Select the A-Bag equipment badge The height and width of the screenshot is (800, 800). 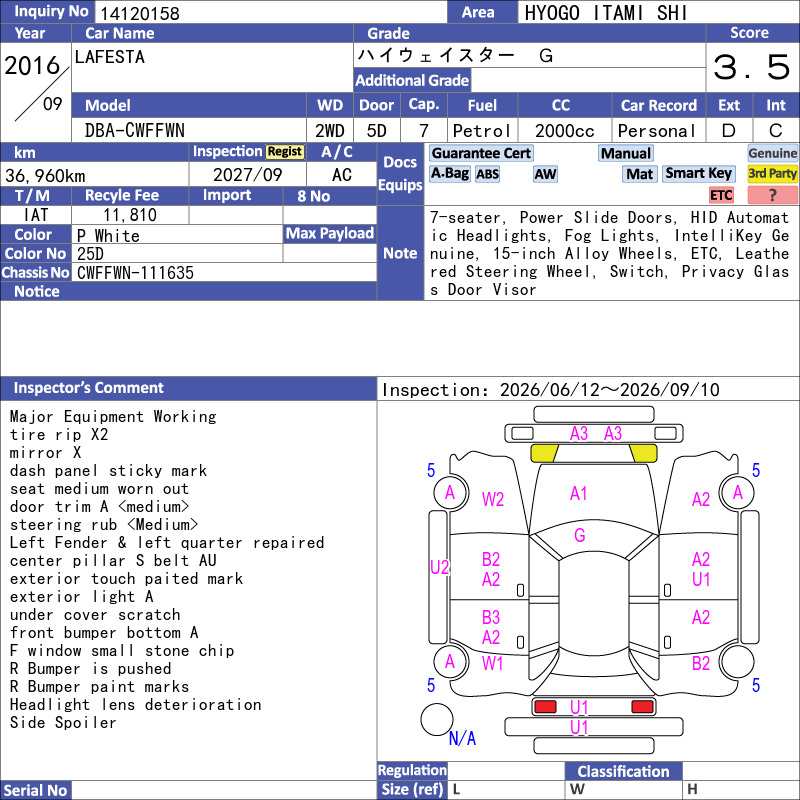(449, 173)
